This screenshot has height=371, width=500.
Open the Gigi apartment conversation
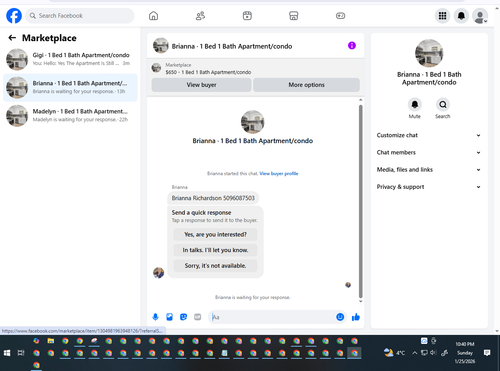[x=70, y=59]
